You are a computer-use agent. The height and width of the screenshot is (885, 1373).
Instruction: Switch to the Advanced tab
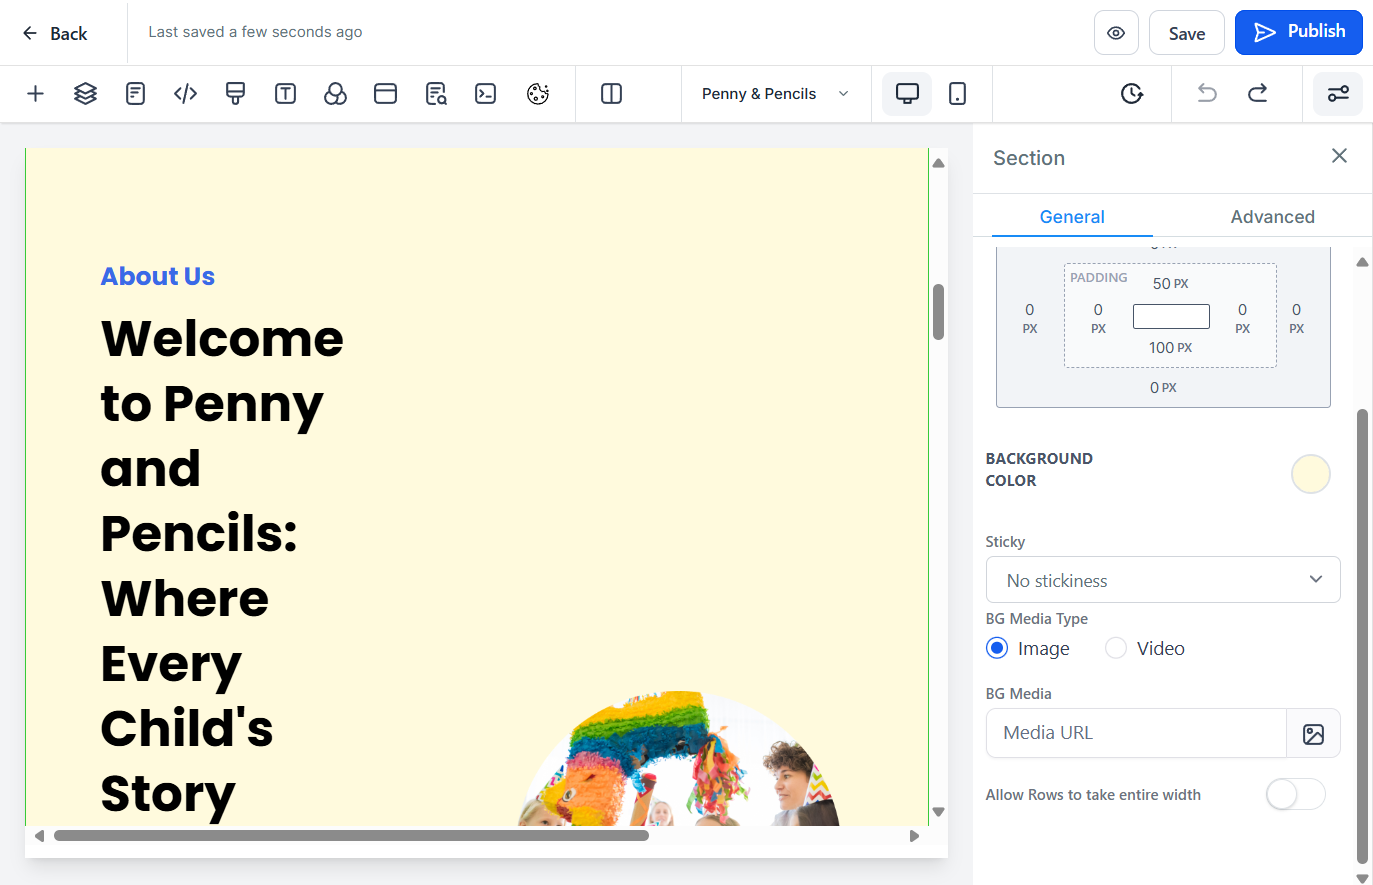1272,217
